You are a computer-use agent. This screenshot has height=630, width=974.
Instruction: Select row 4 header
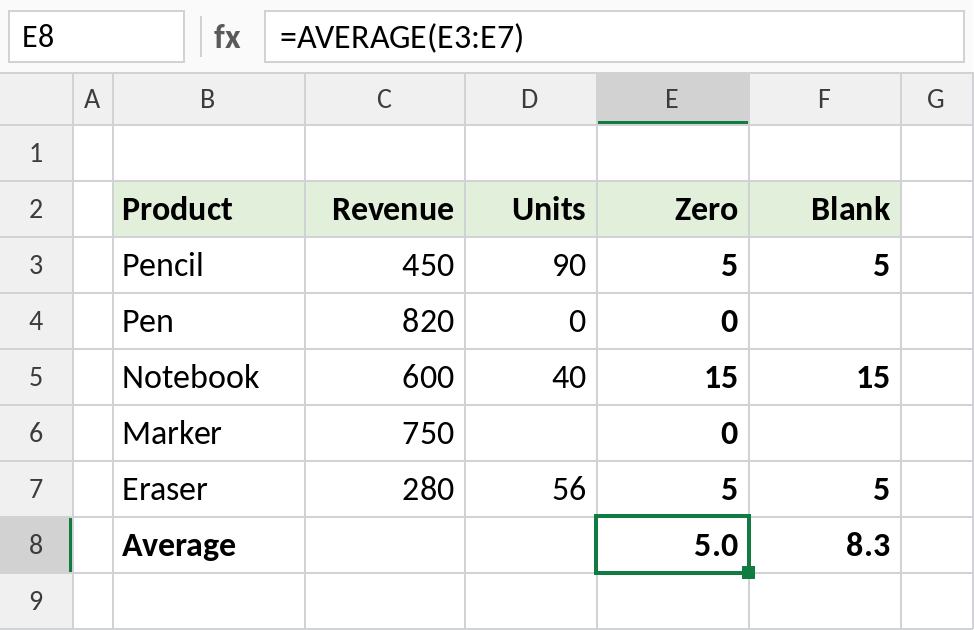(x=36, y=321)
